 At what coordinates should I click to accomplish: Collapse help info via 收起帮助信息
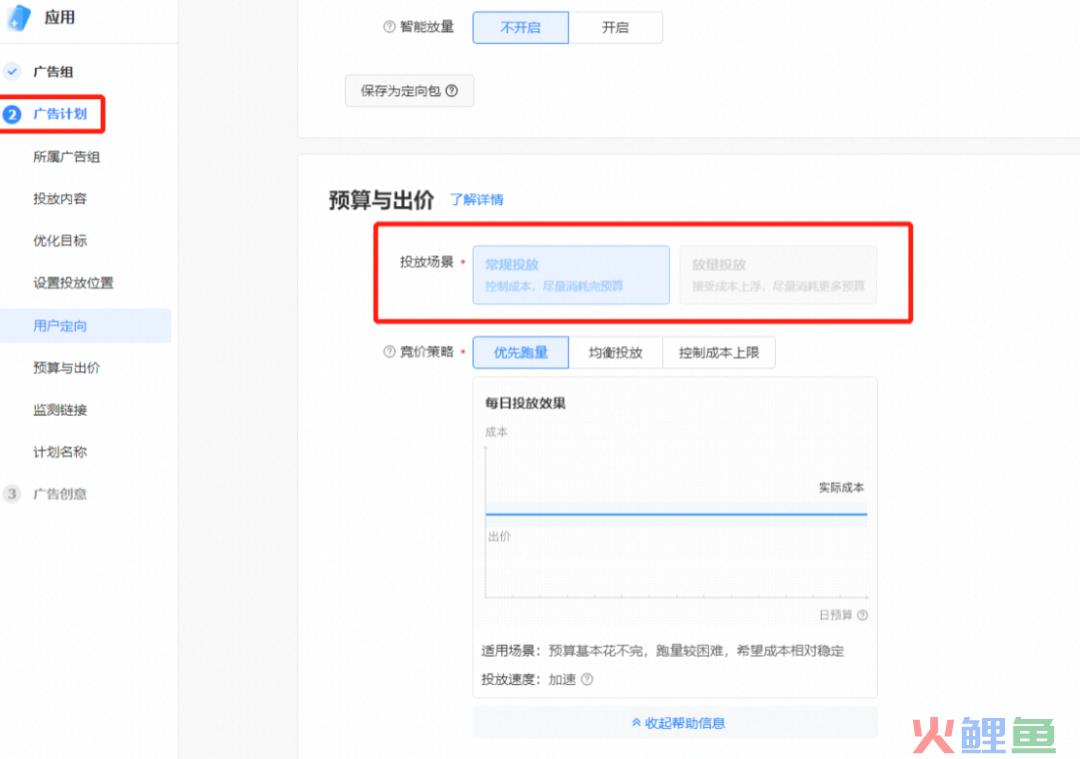point(675,723)
